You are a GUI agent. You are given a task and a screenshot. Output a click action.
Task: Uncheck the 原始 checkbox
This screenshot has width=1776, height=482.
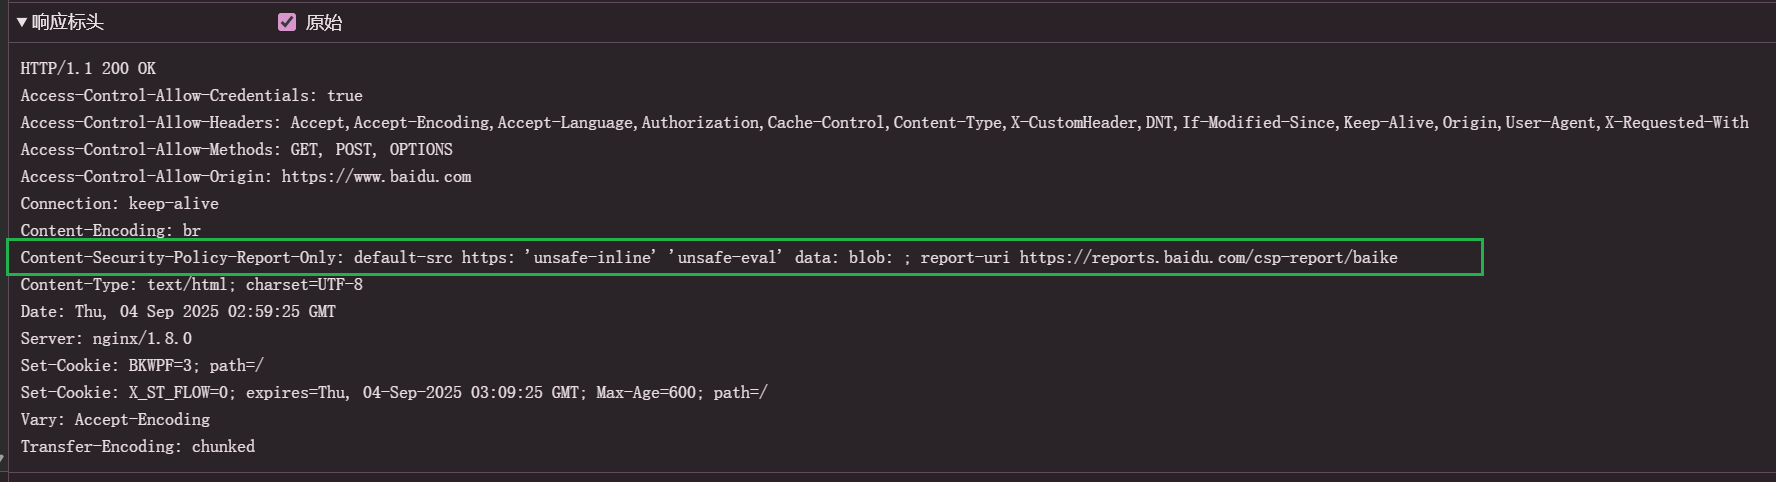[287, 22]
